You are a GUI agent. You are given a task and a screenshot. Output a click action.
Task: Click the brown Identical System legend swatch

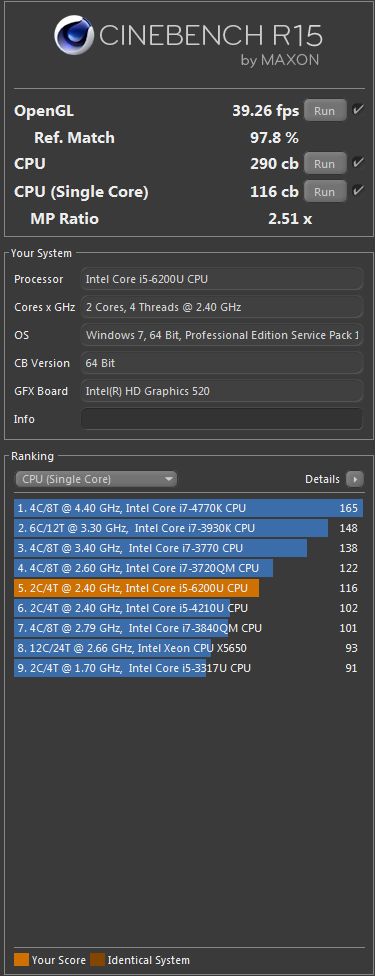(x=97, y=960)
